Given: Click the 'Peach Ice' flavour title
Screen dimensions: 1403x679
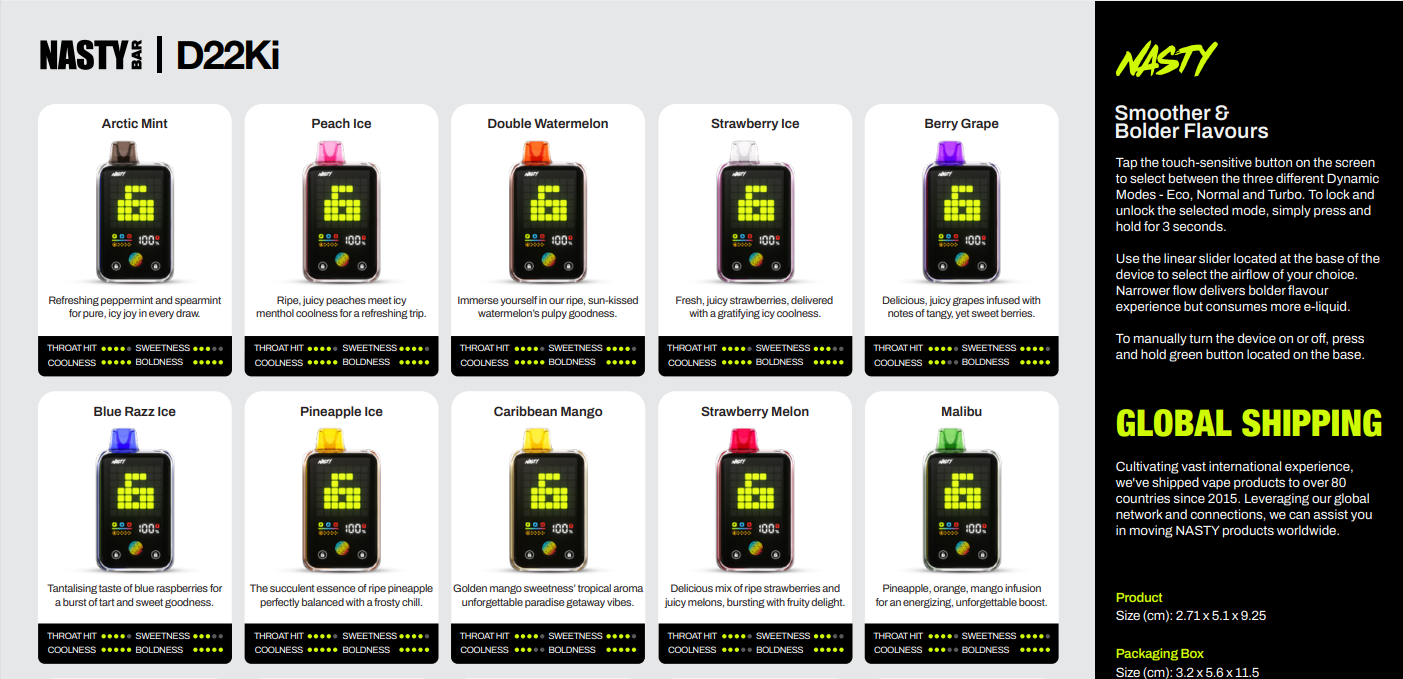Looking at the screenshot, I should (341, 124).
